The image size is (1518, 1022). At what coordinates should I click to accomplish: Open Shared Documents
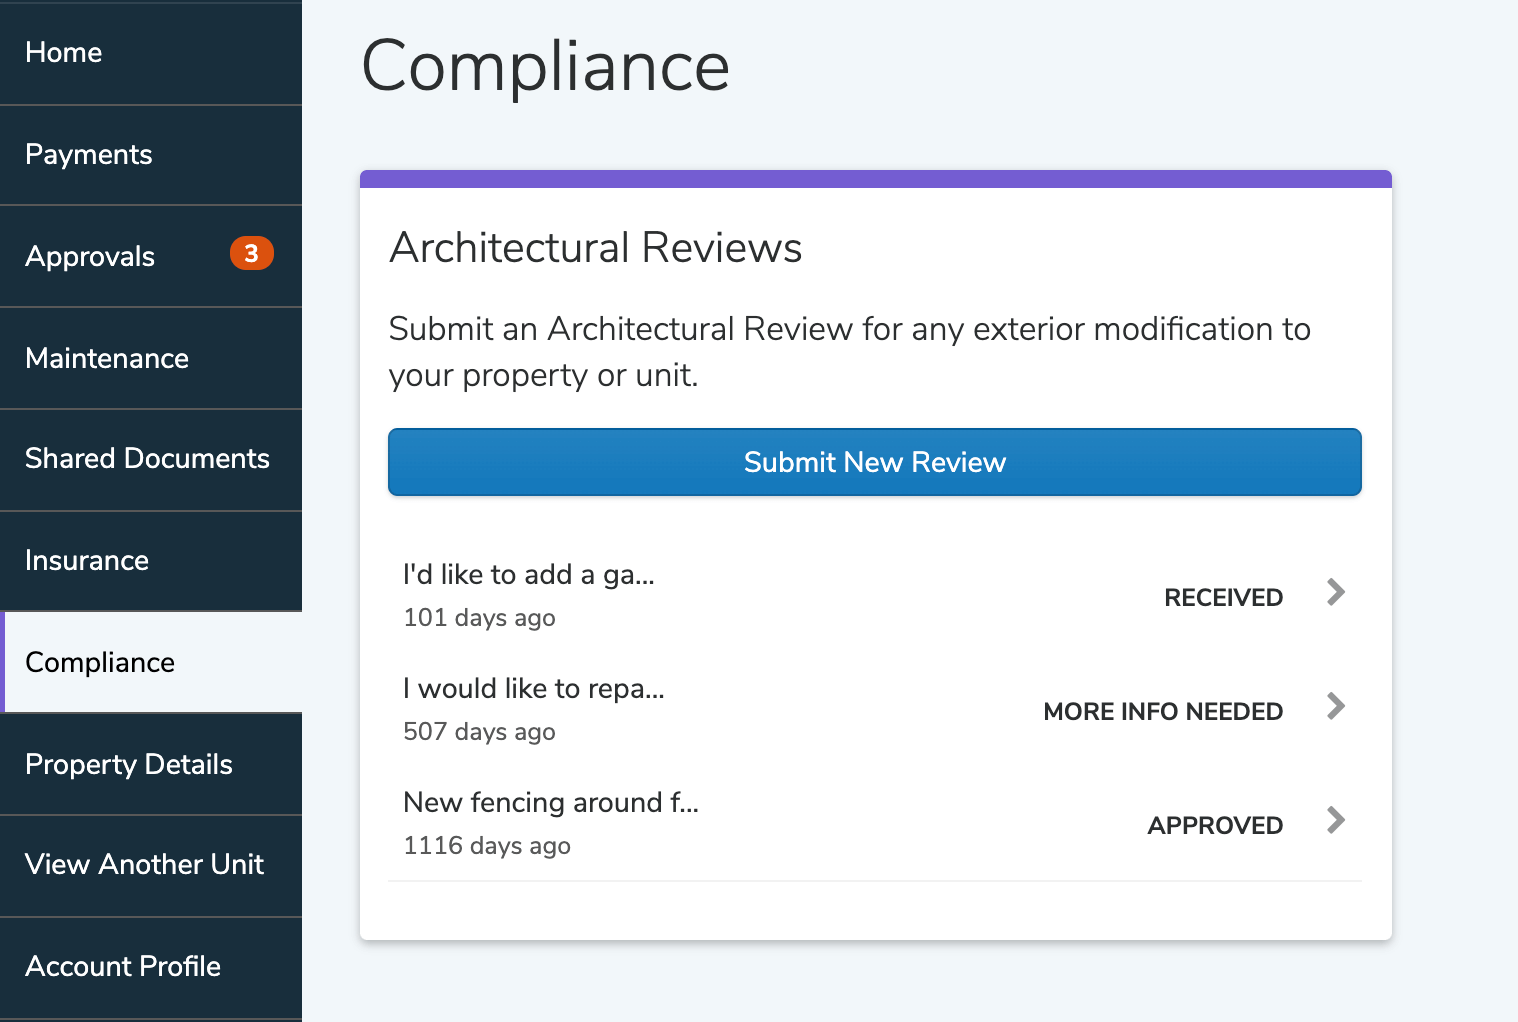click(147, 459)
